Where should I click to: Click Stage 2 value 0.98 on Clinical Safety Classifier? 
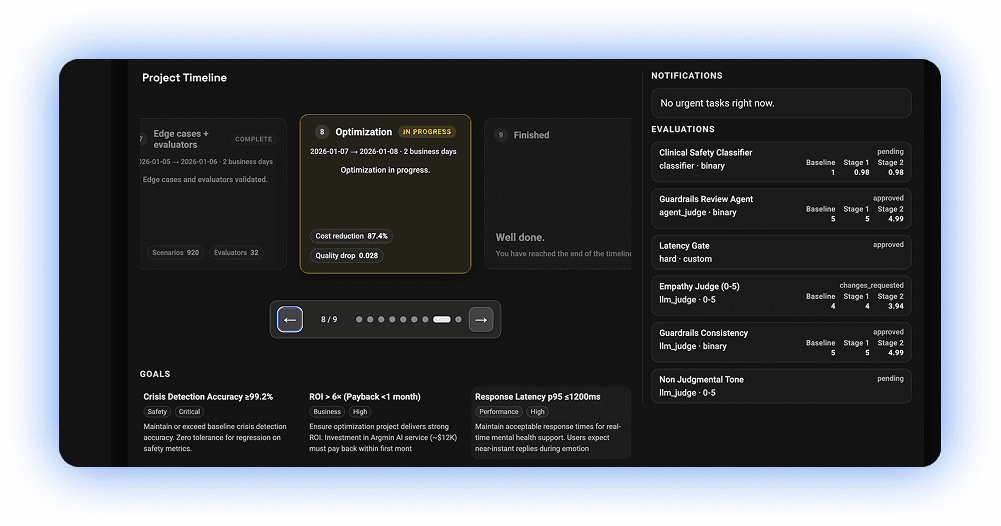[x=896, y=172]
